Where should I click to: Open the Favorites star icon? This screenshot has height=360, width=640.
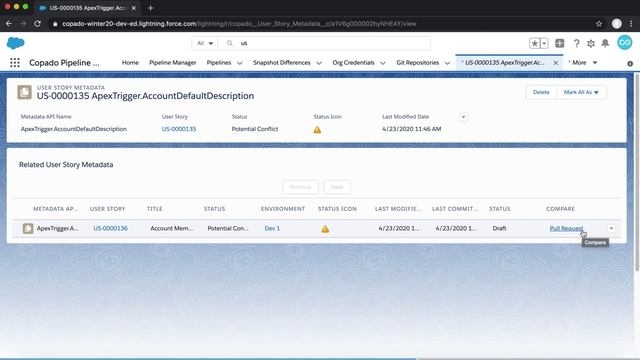[534, 43]
